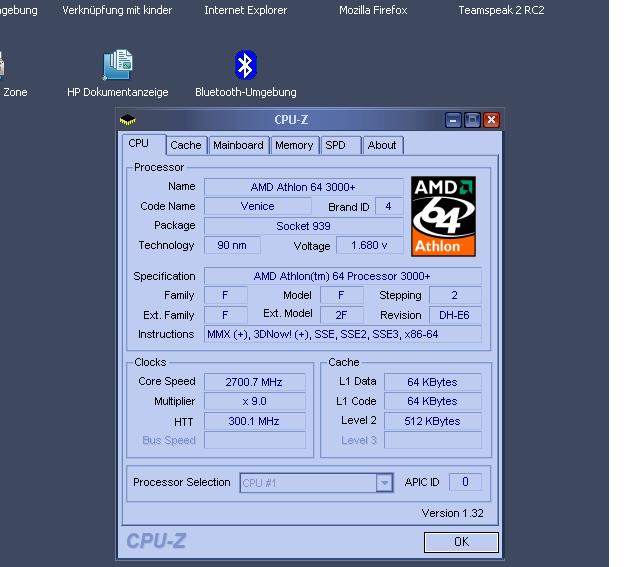This screenshot has width=640, height=567.
Task: Click the AMD Athlon 64 logo
Action: click(x=443, y=216)
